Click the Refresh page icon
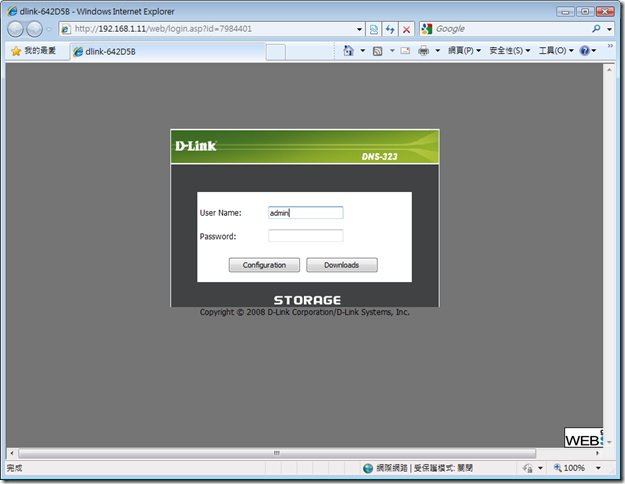Screen dimensions: 625x484 pos(390,29)
